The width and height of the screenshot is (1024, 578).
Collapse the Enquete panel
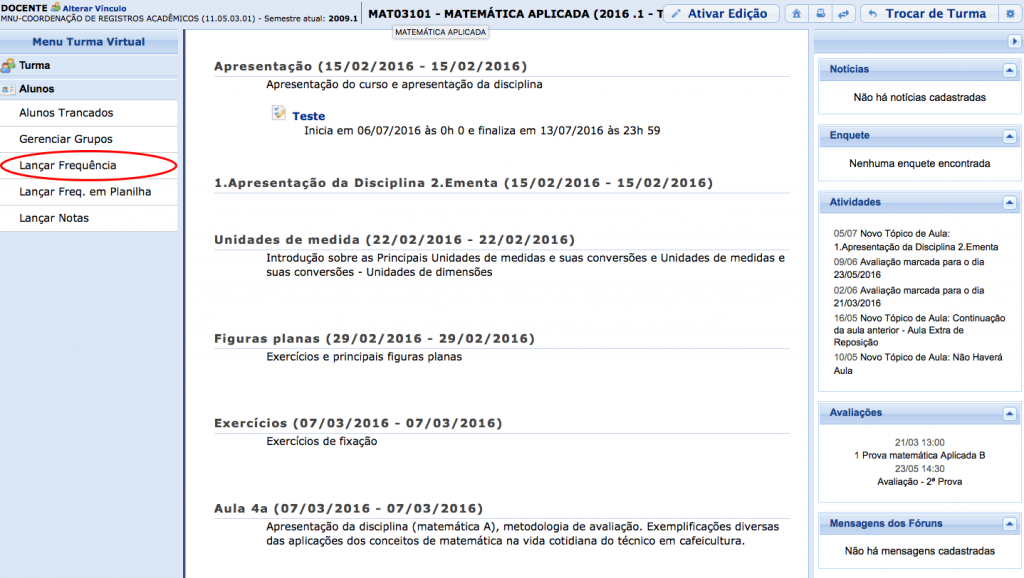[x=1008, y=136]
